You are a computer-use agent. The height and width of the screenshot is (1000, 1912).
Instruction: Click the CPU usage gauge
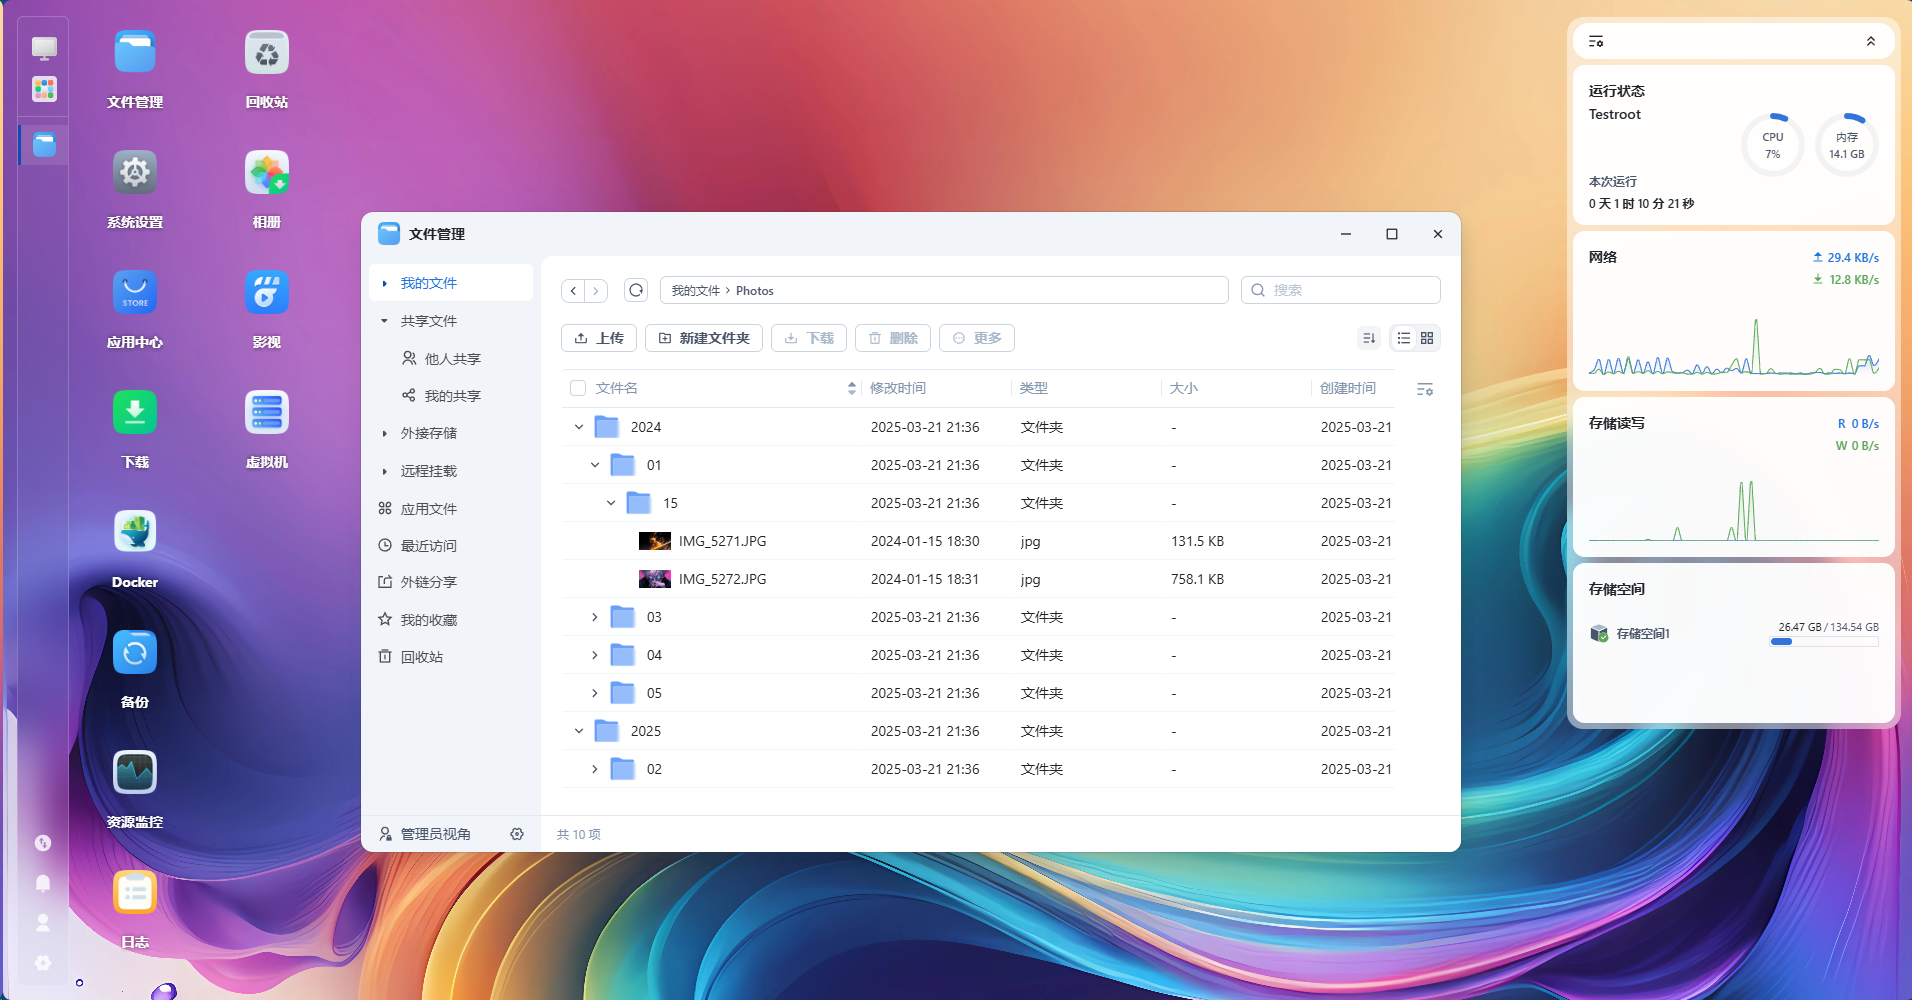pyautogui.click(x=1773, y=145)
